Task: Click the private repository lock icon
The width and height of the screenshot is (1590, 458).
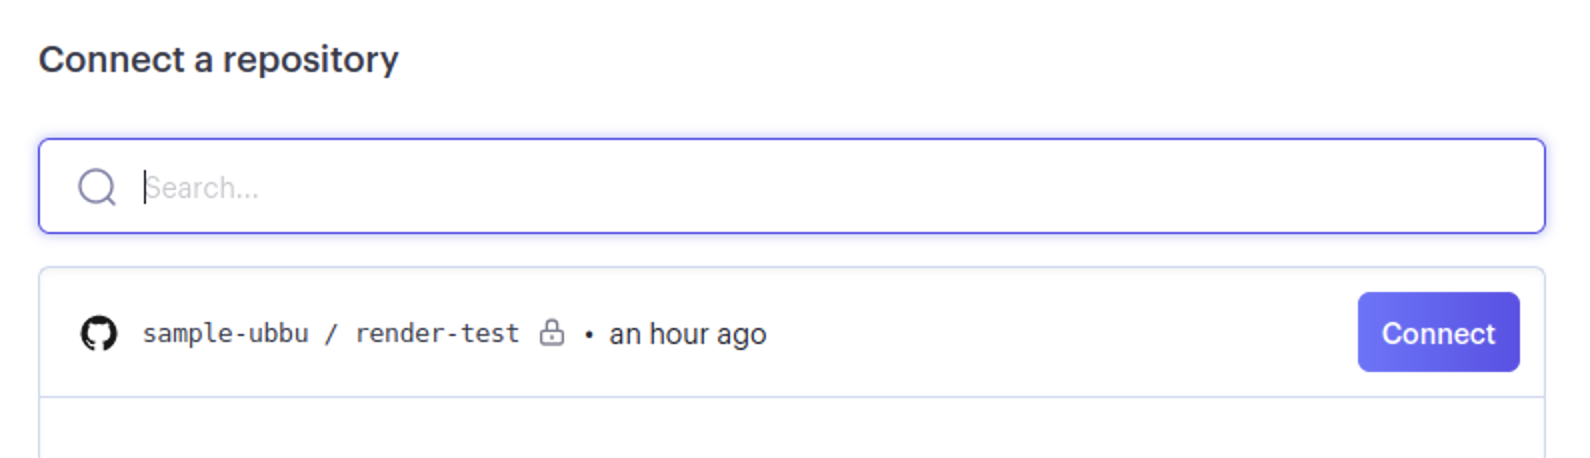Action: click(552, 332)
